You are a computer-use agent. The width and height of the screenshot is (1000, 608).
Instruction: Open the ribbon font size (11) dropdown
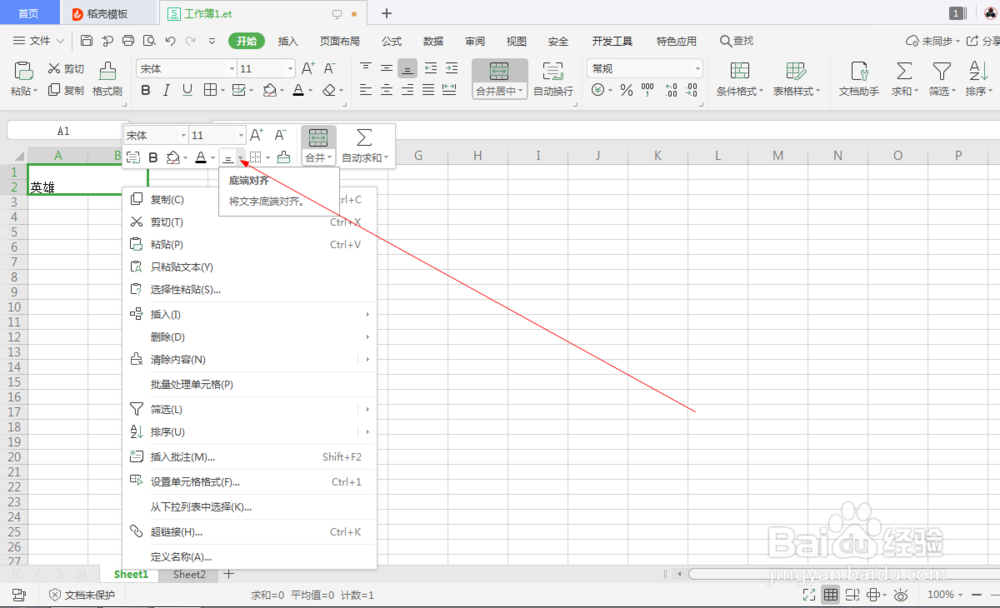click(x=290, y=68)
